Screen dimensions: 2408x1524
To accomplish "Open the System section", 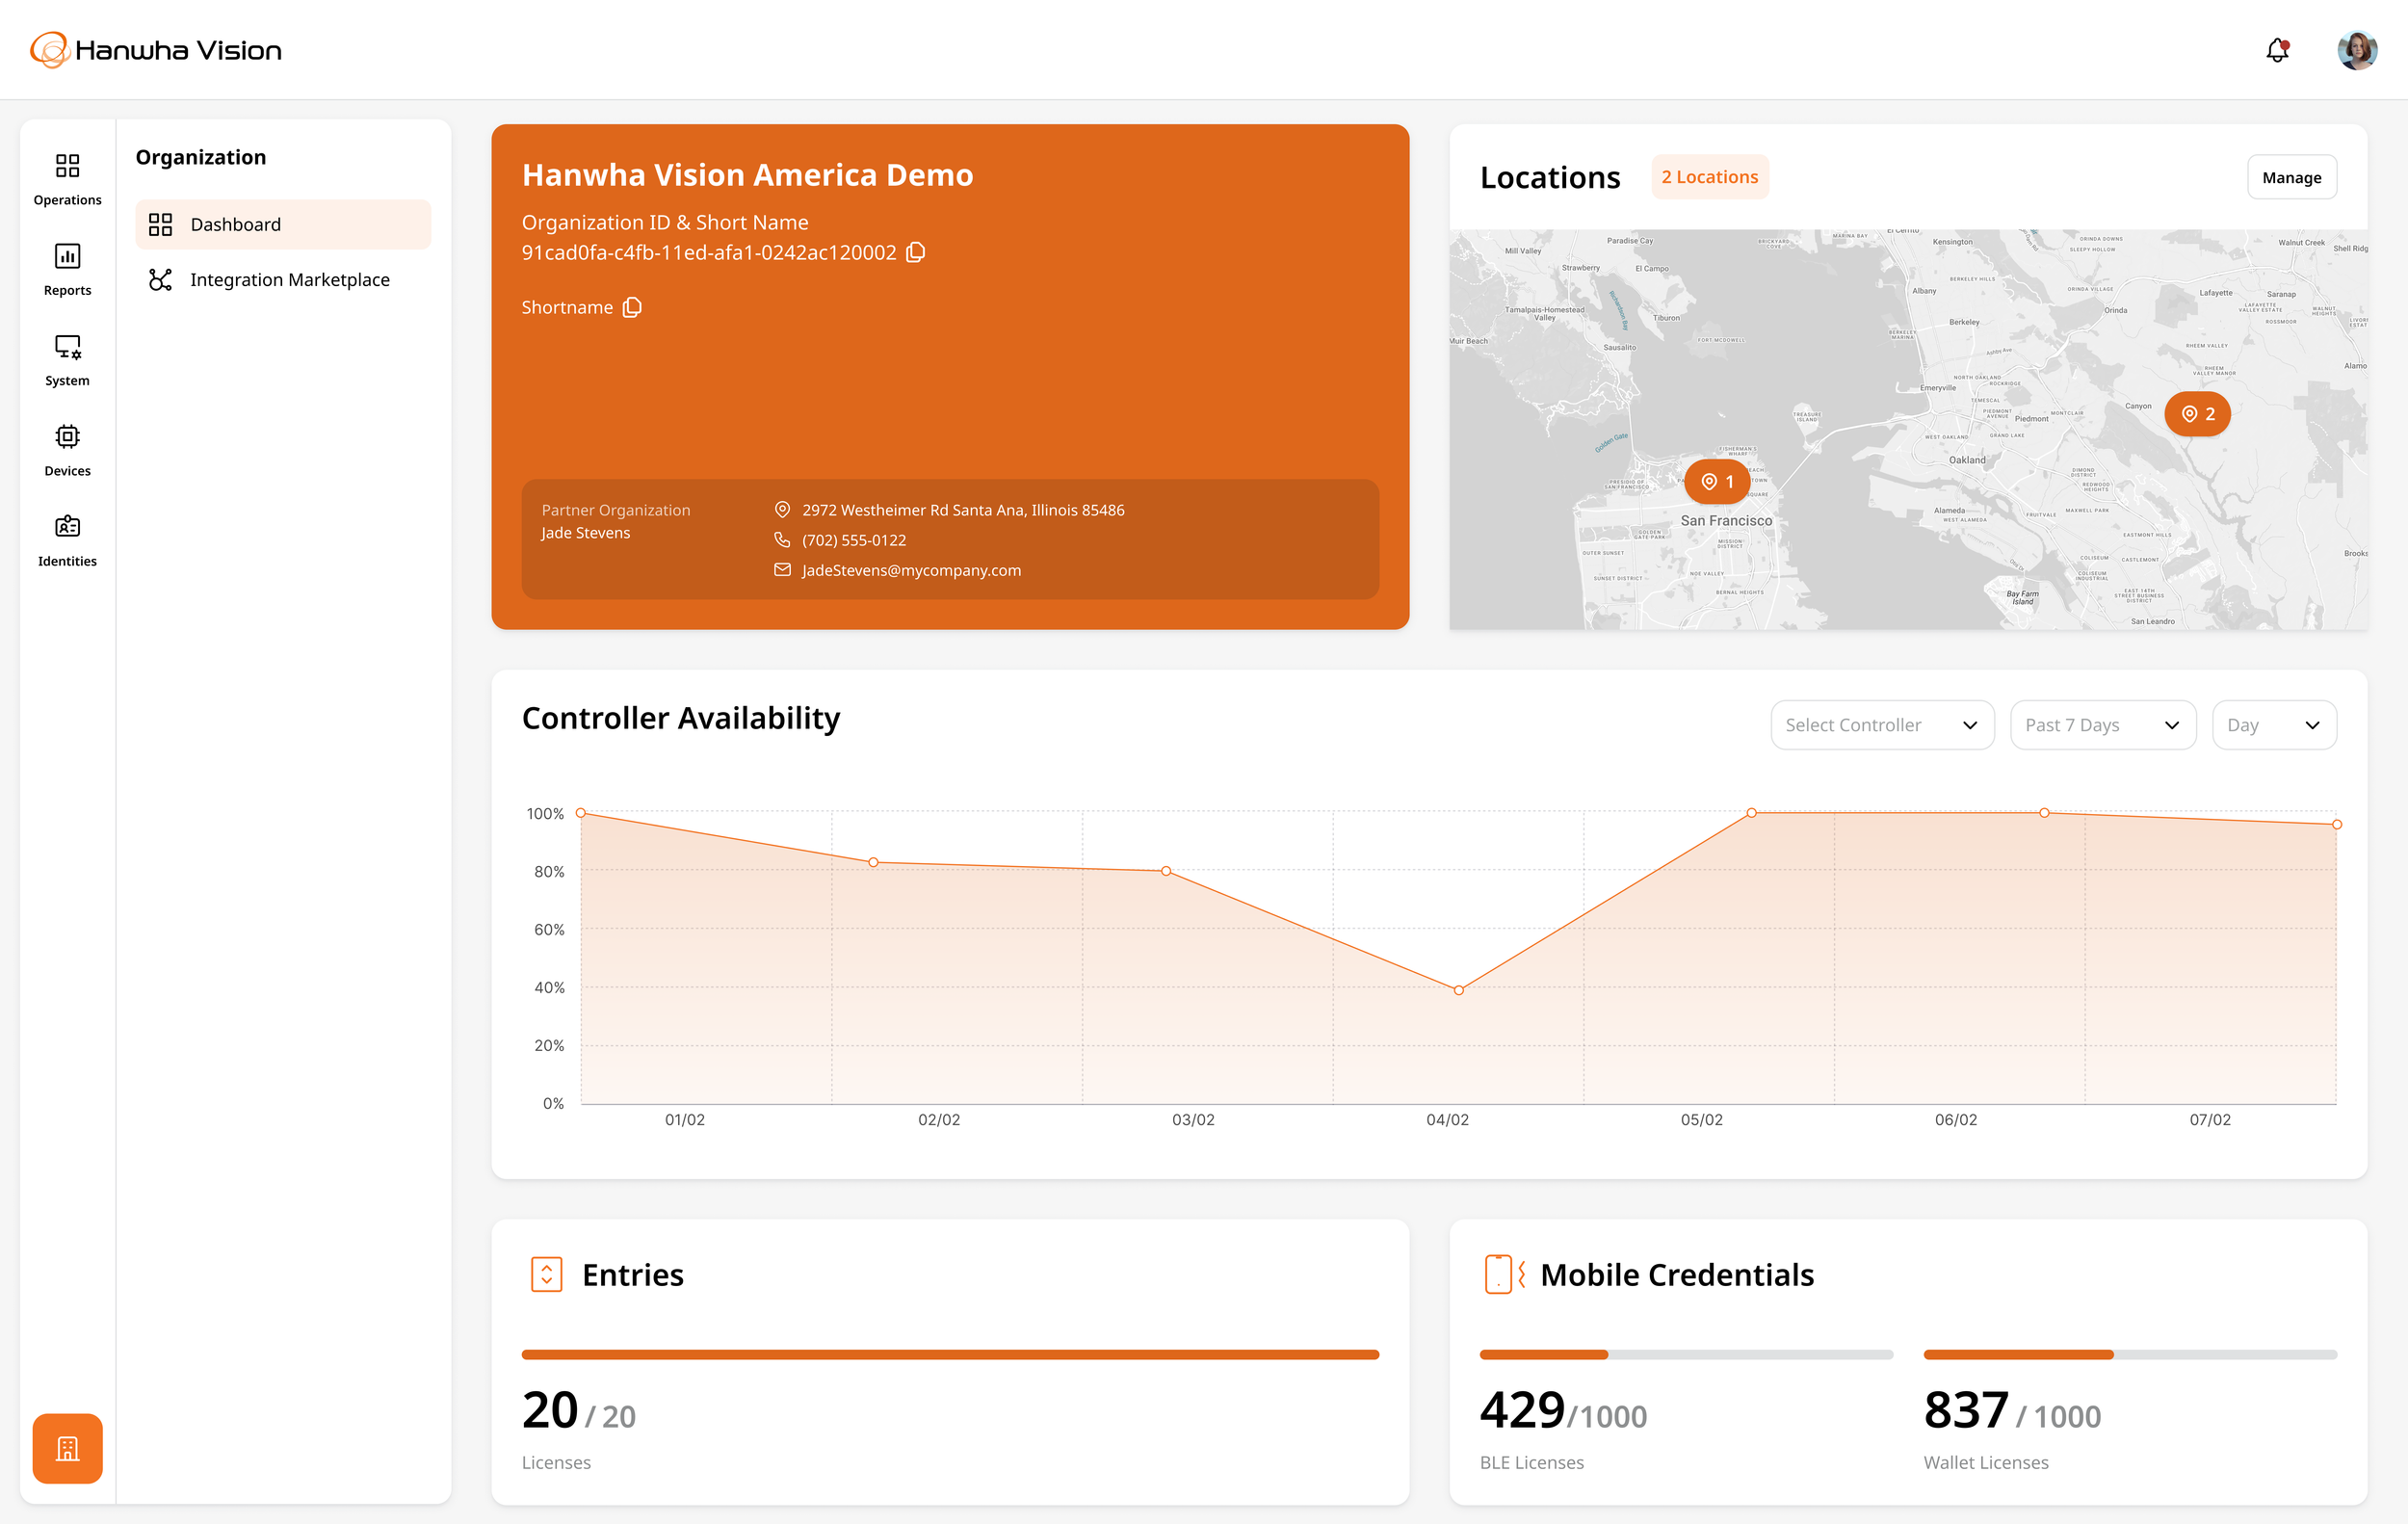I will (x=67, y=360).
